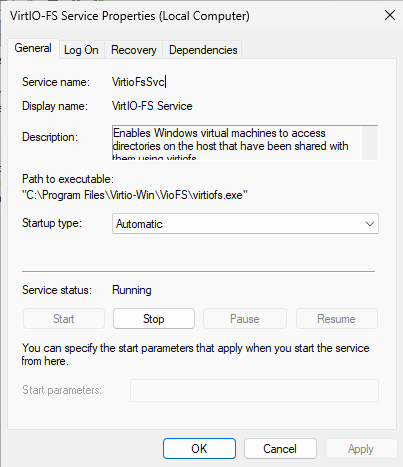Click the Pause service button

coord(245,319)
